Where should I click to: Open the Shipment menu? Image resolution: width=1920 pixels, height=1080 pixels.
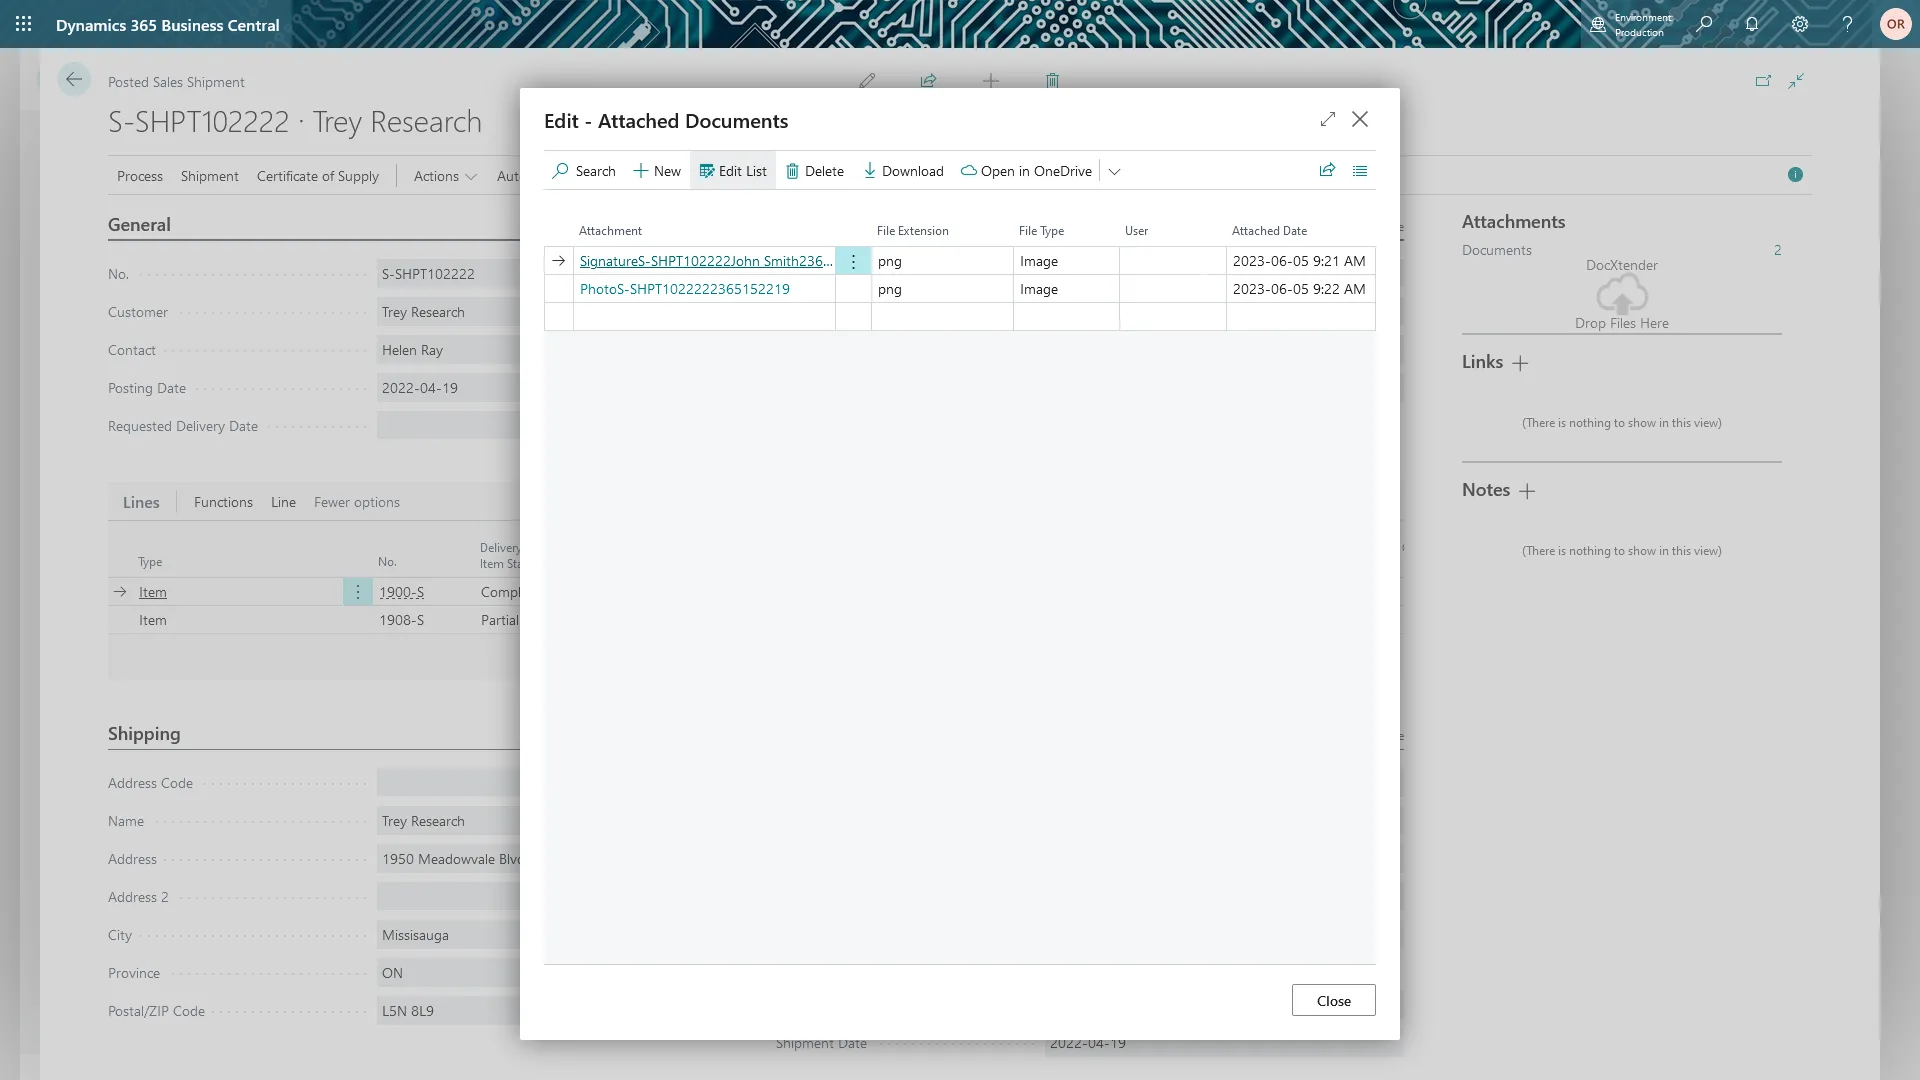pyautogui.click(x=209, y=176)
